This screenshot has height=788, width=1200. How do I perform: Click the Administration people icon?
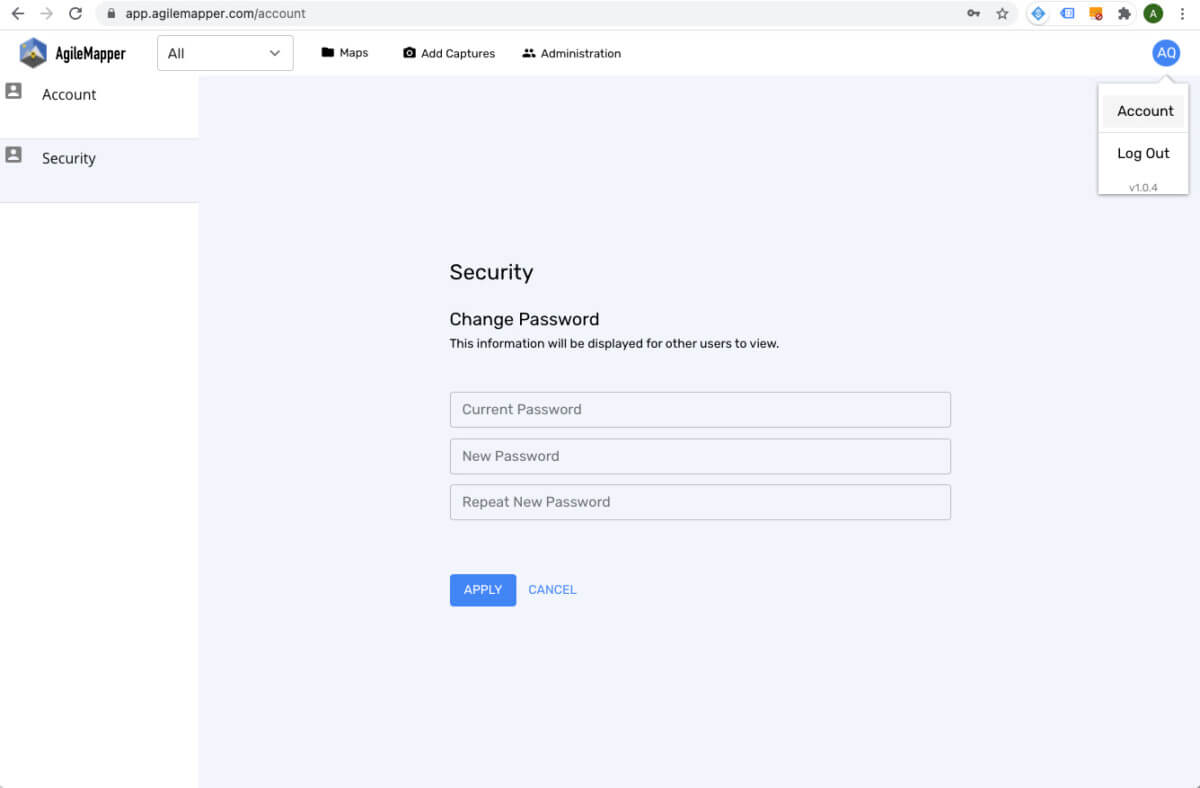(529, 53)
